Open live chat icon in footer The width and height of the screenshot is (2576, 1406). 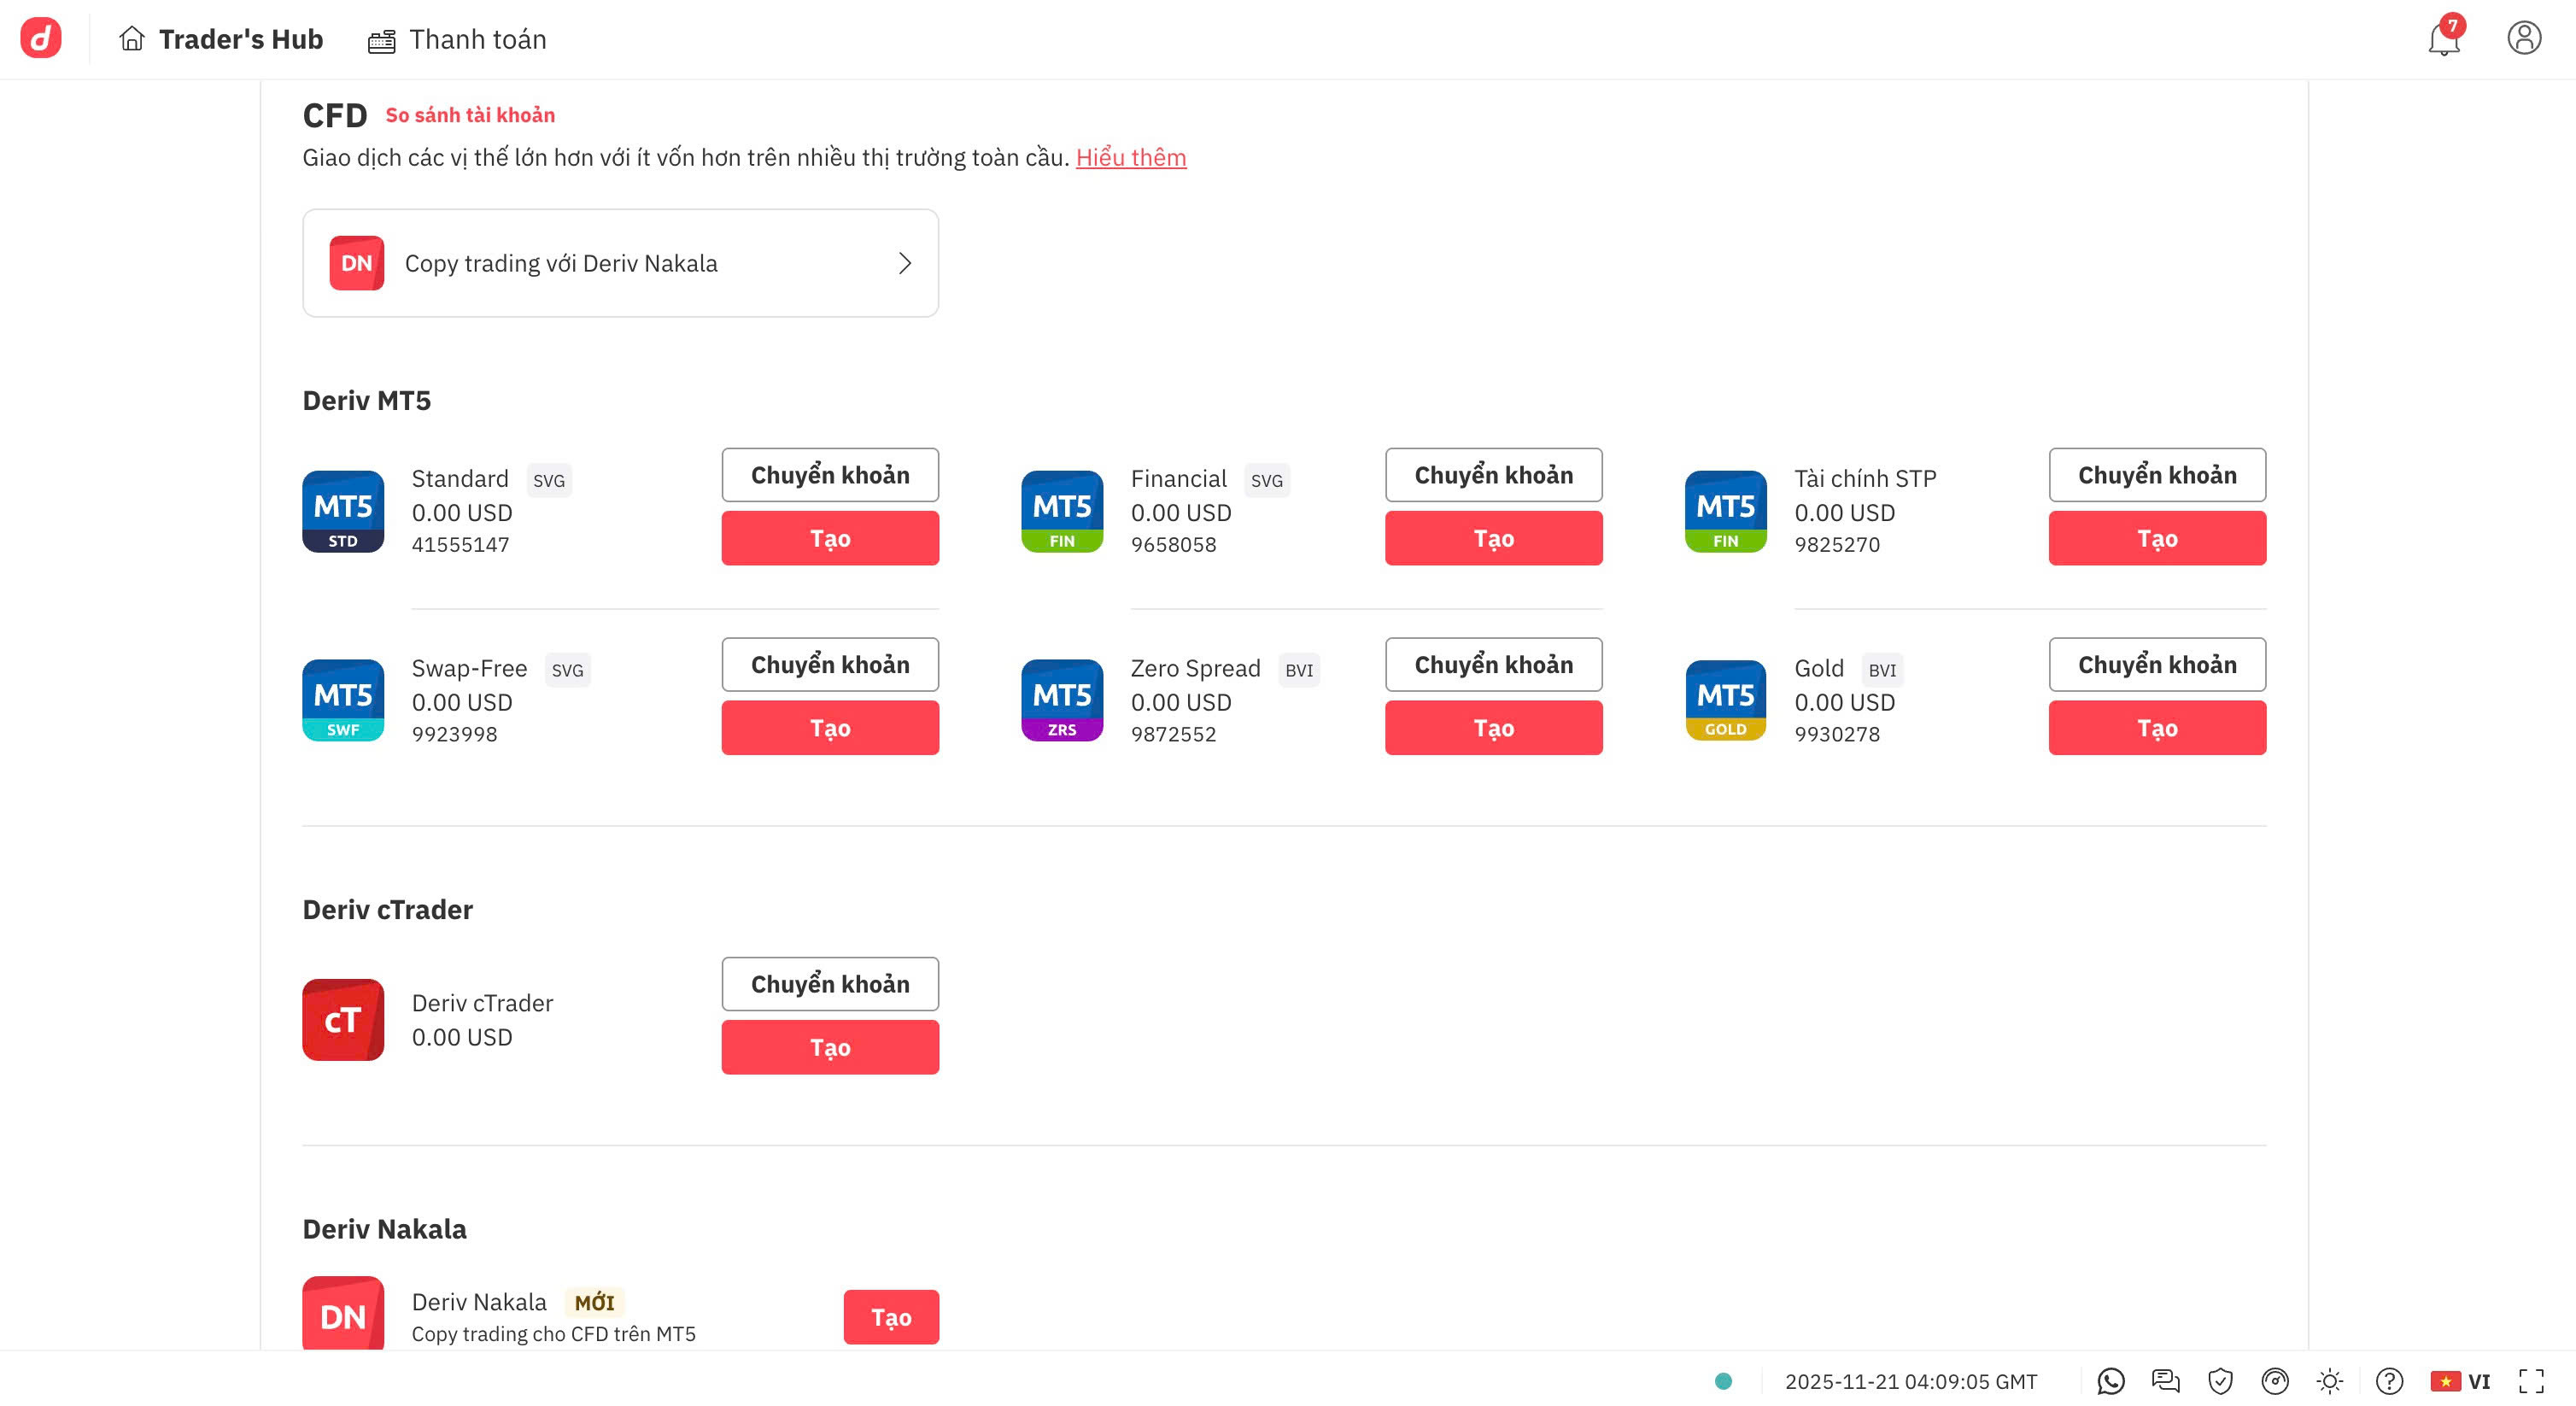2165,1381
